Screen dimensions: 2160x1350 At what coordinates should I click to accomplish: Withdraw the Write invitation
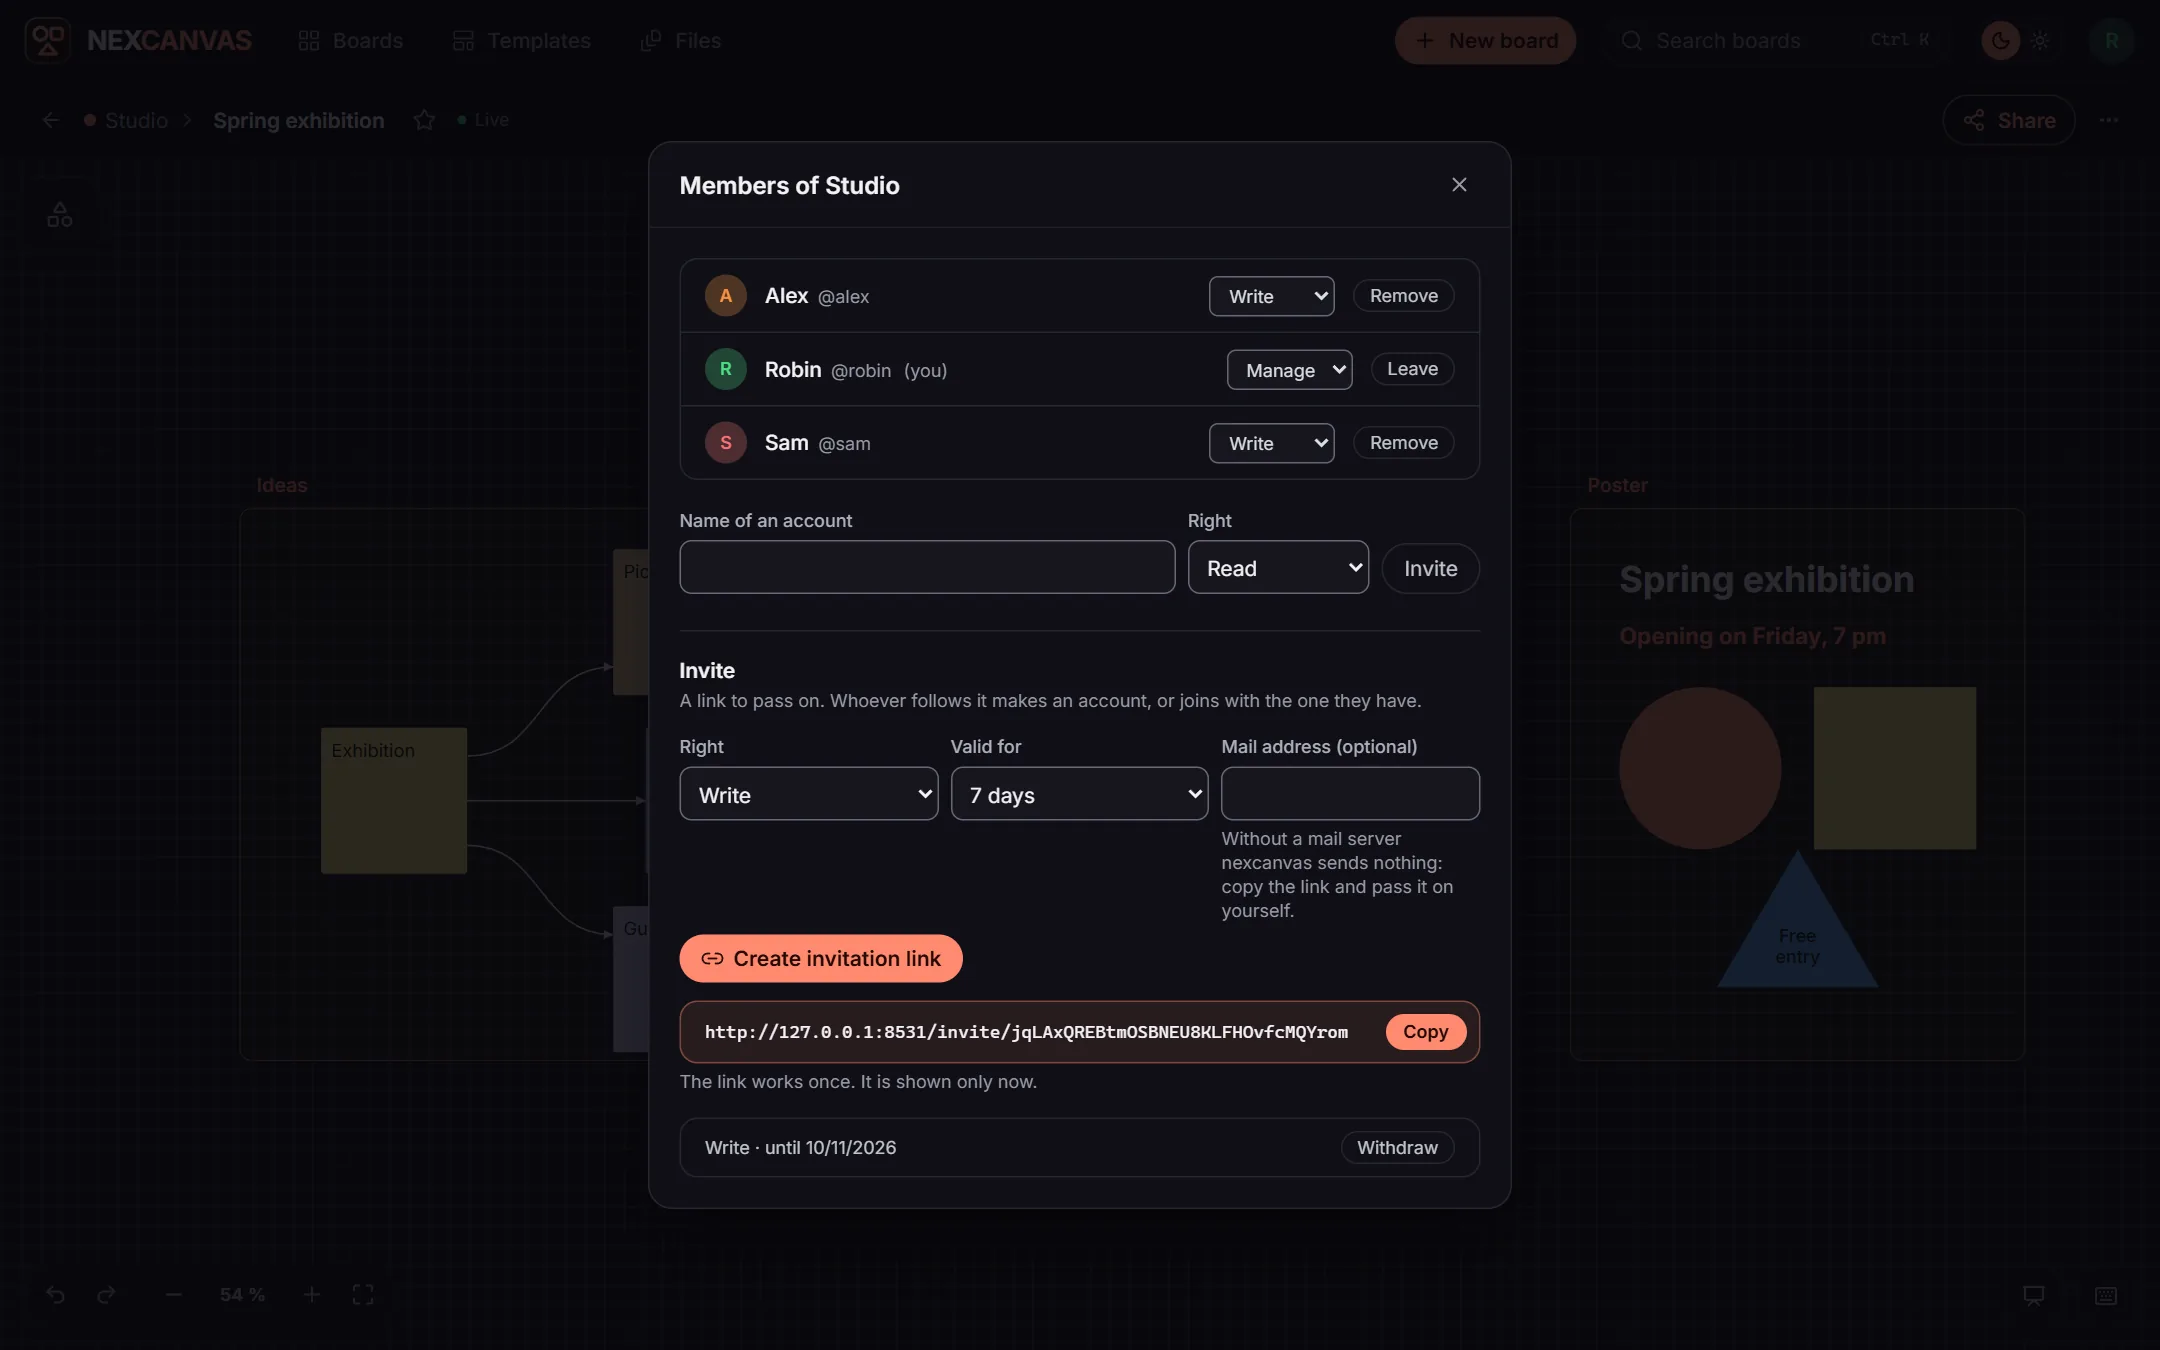(1397, 1147)
